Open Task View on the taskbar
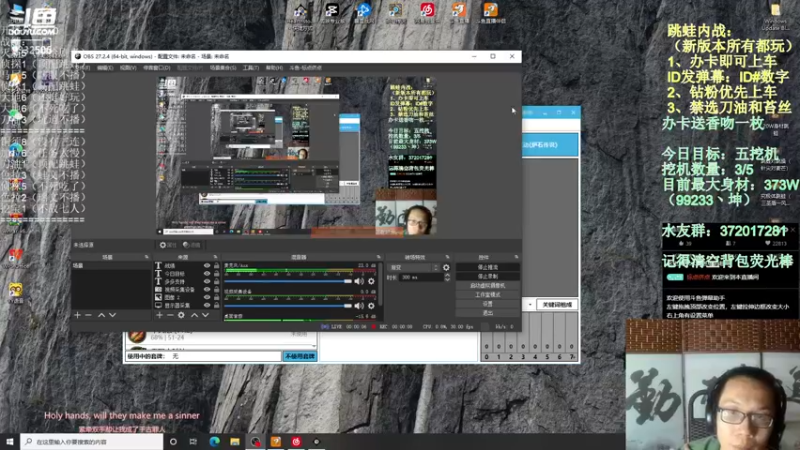This screenshot has height=450, width=800. tap(193, 442)
